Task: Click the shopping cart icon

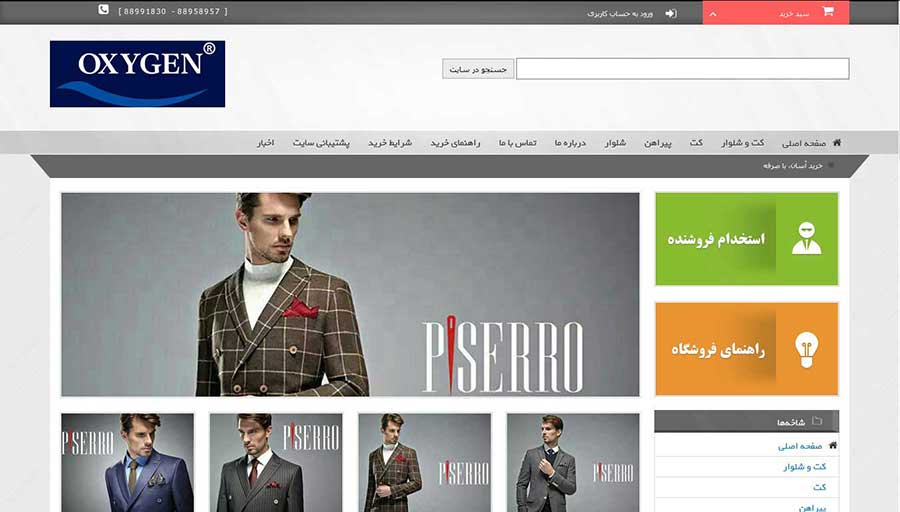Action: pyautogui.click(x=828, y=12)
